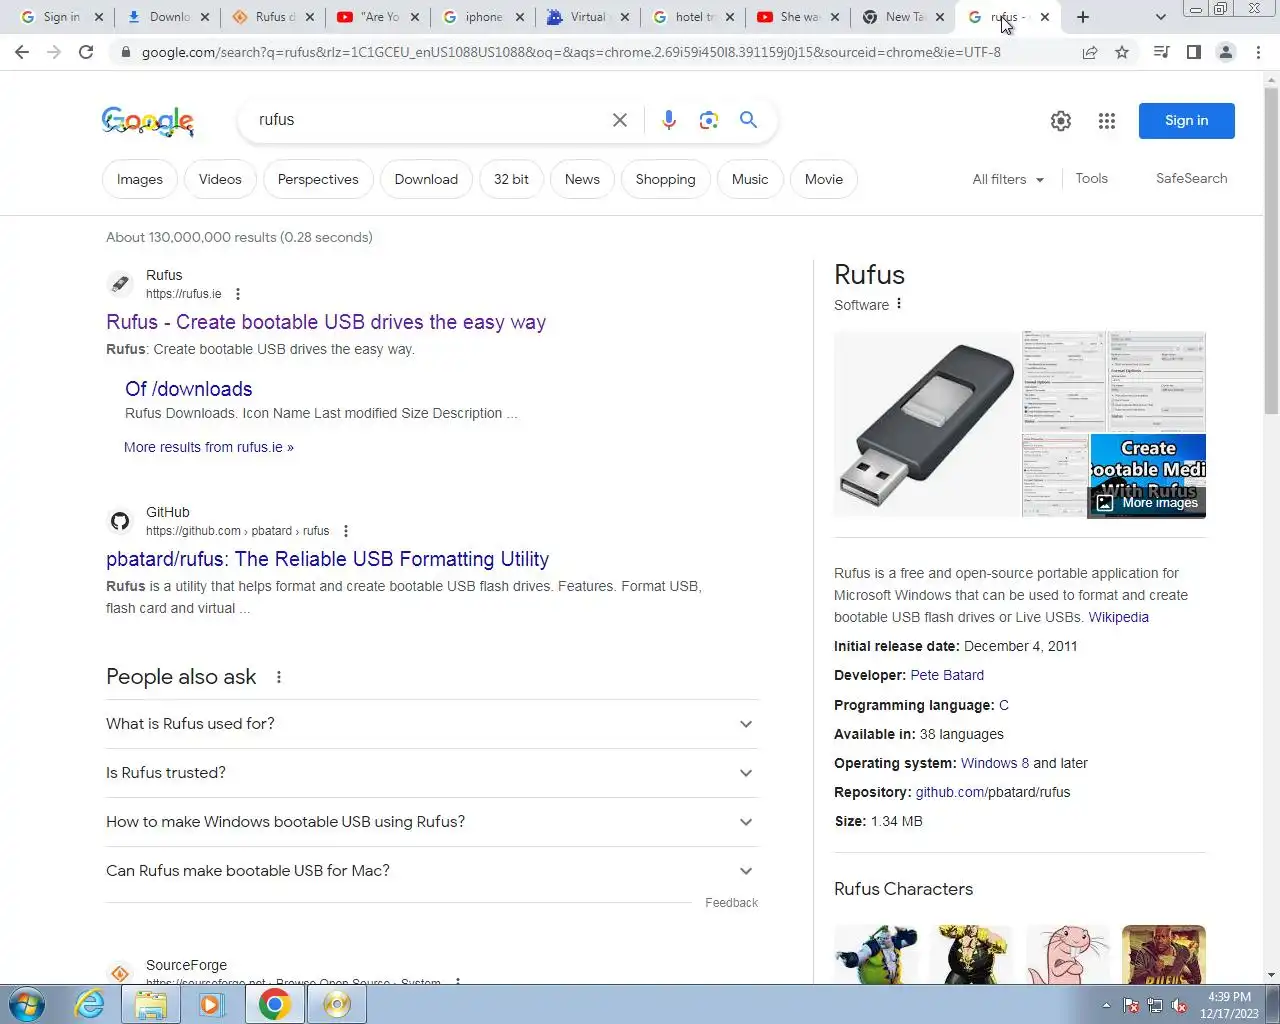1280x1024 pixels.
Task: Open SafeSearch settings
Action: click(1191, 178)
